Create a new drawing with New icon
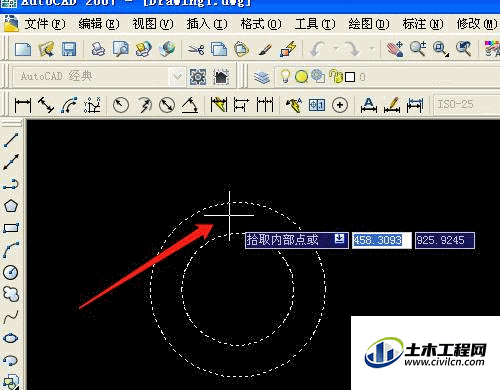 click(x=23, y=49)
